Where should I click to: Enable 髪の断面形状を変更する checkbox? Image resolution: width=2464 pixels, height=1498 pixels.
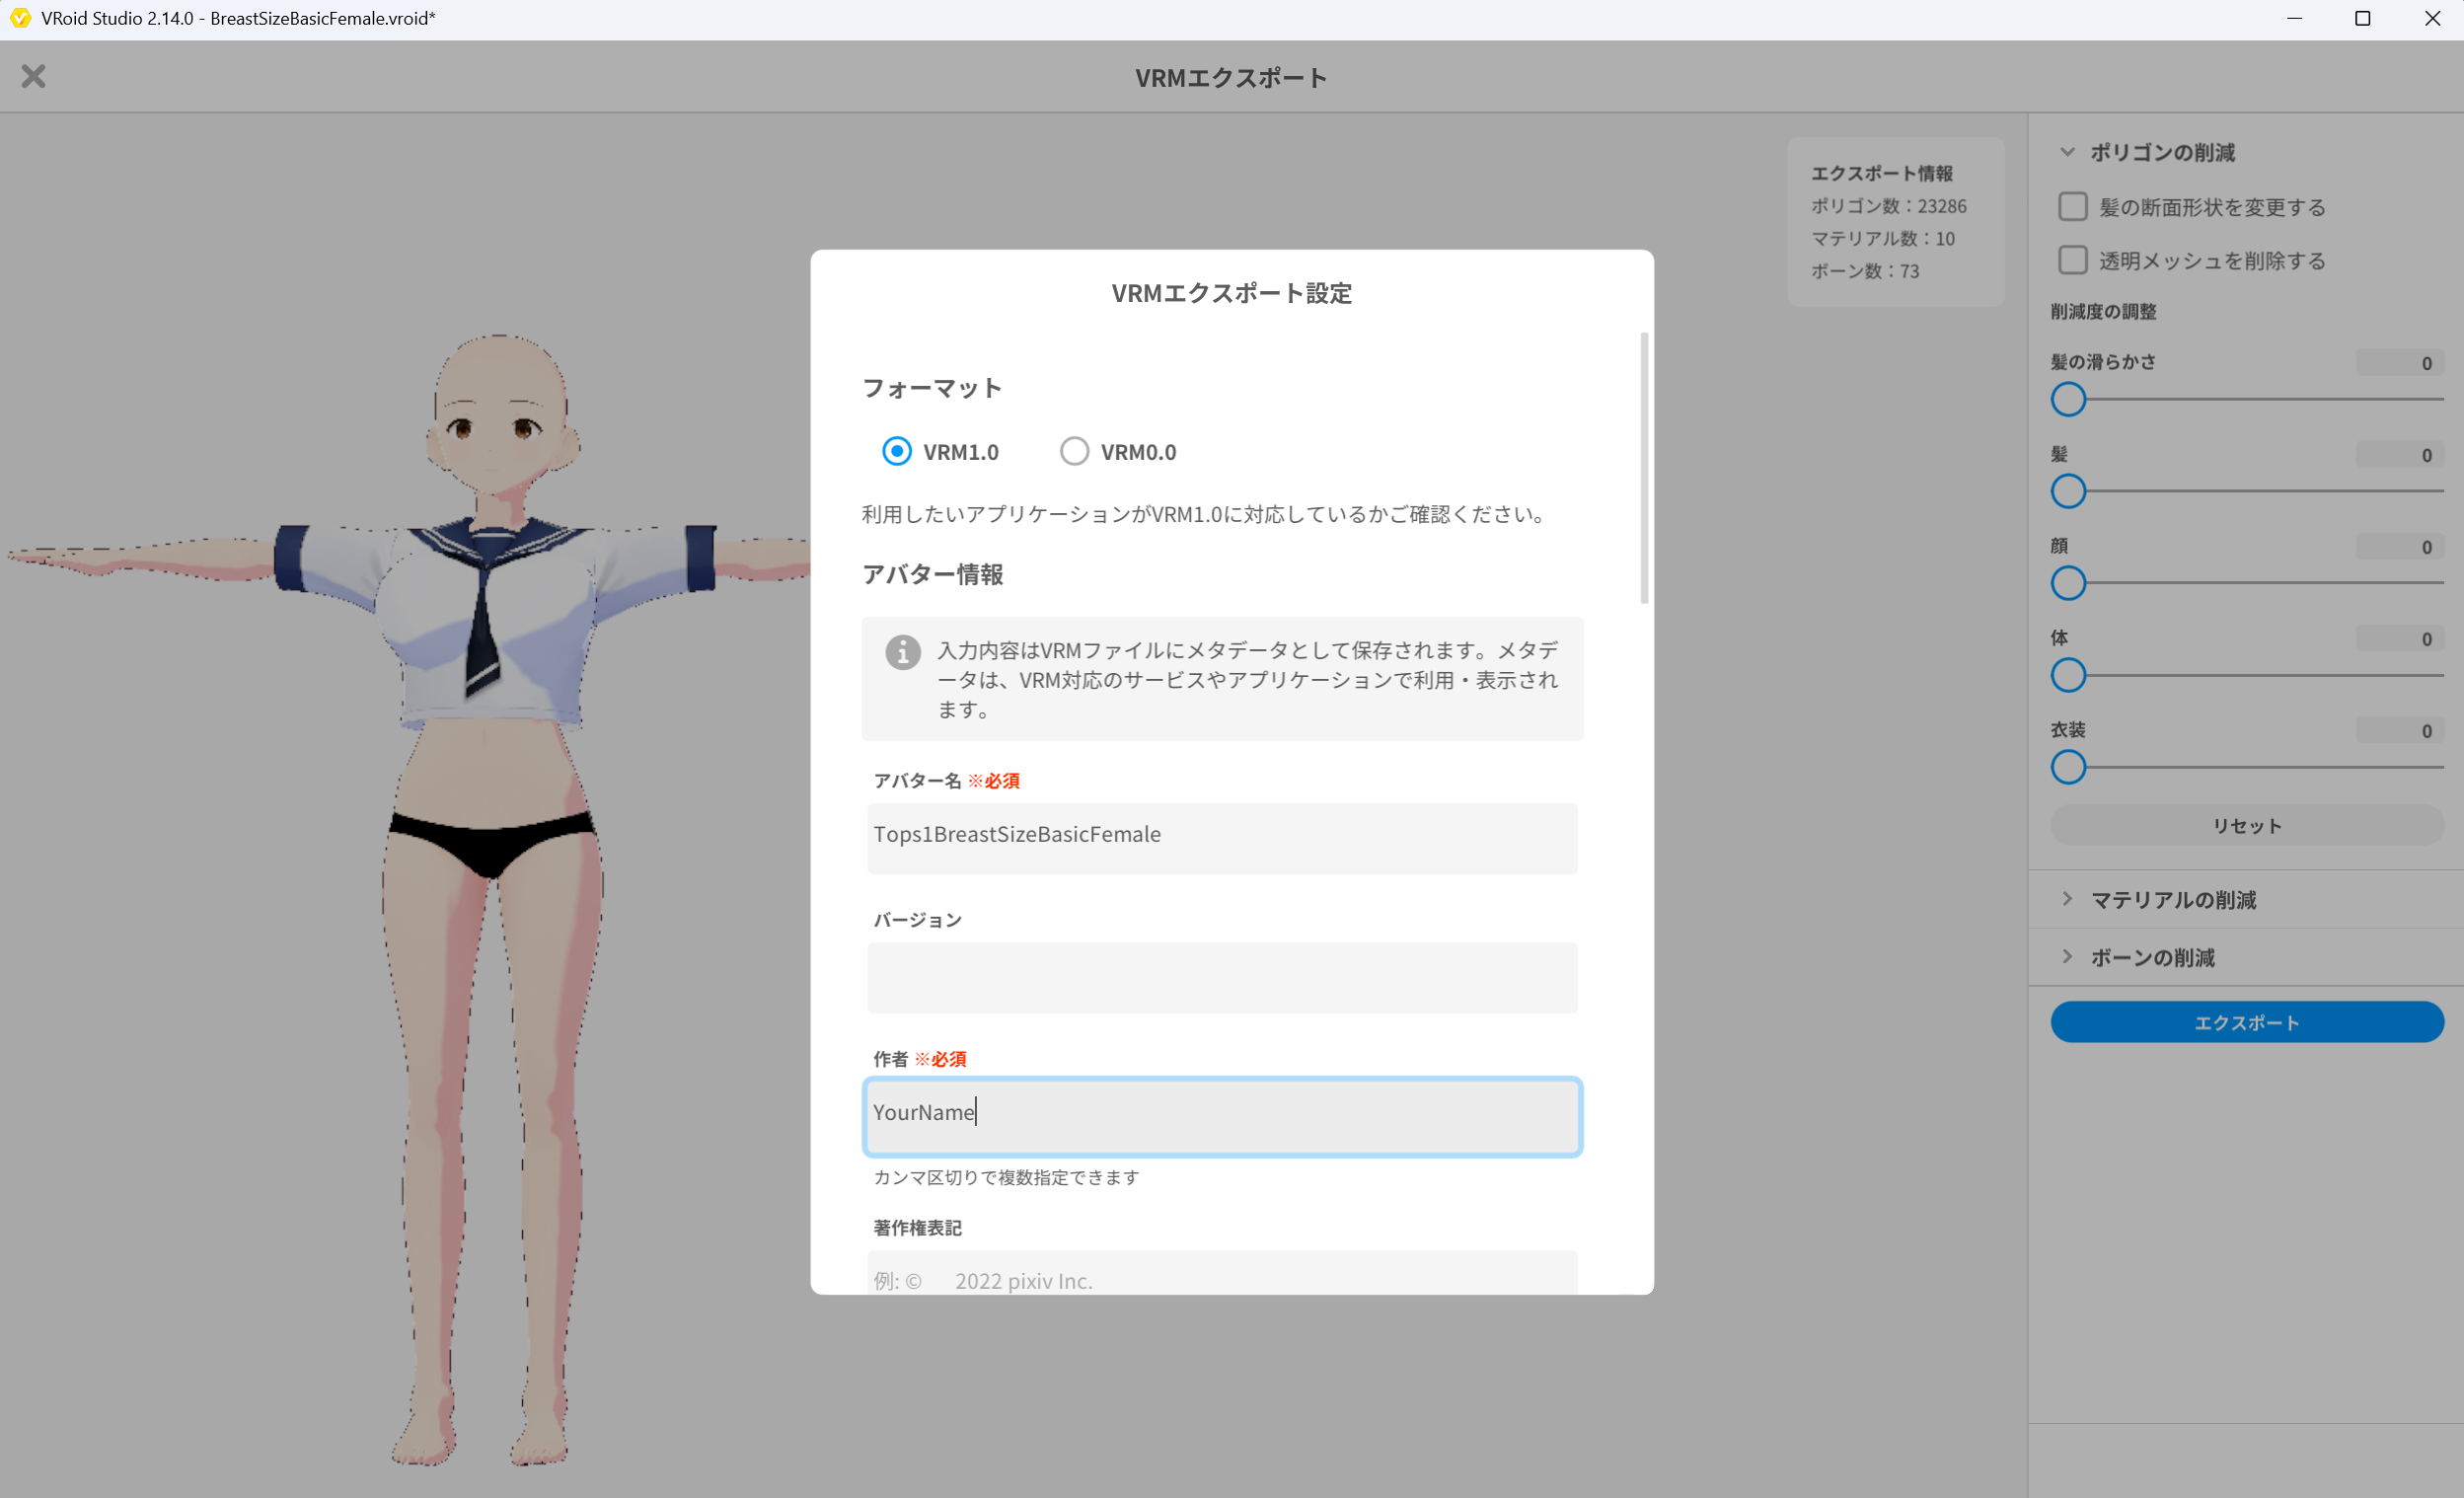(x=2073, y=207)
